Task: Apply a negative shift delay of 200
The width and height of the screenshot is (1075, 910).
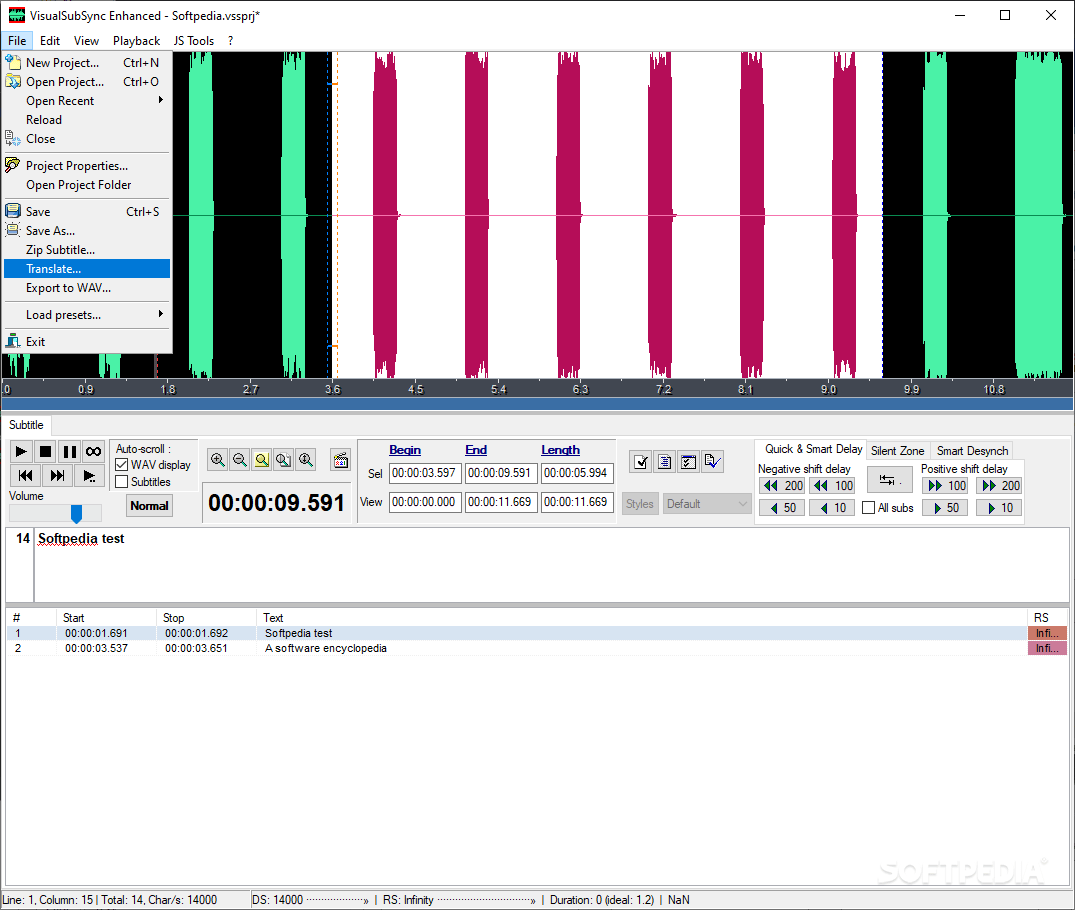Action: pos(781,484)
